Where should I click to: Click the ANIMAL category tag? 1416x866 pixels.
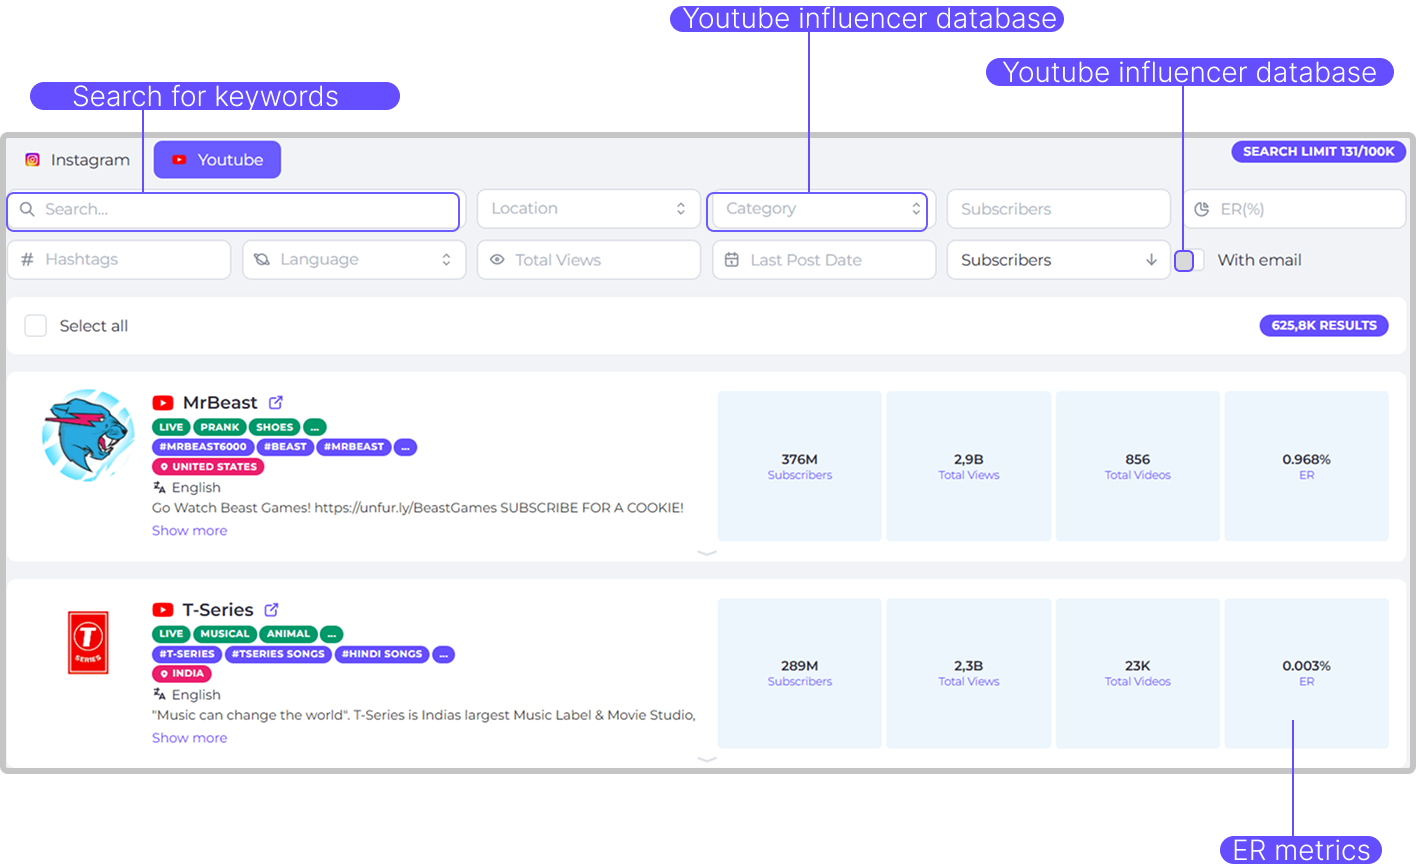[x=289, y=634]
